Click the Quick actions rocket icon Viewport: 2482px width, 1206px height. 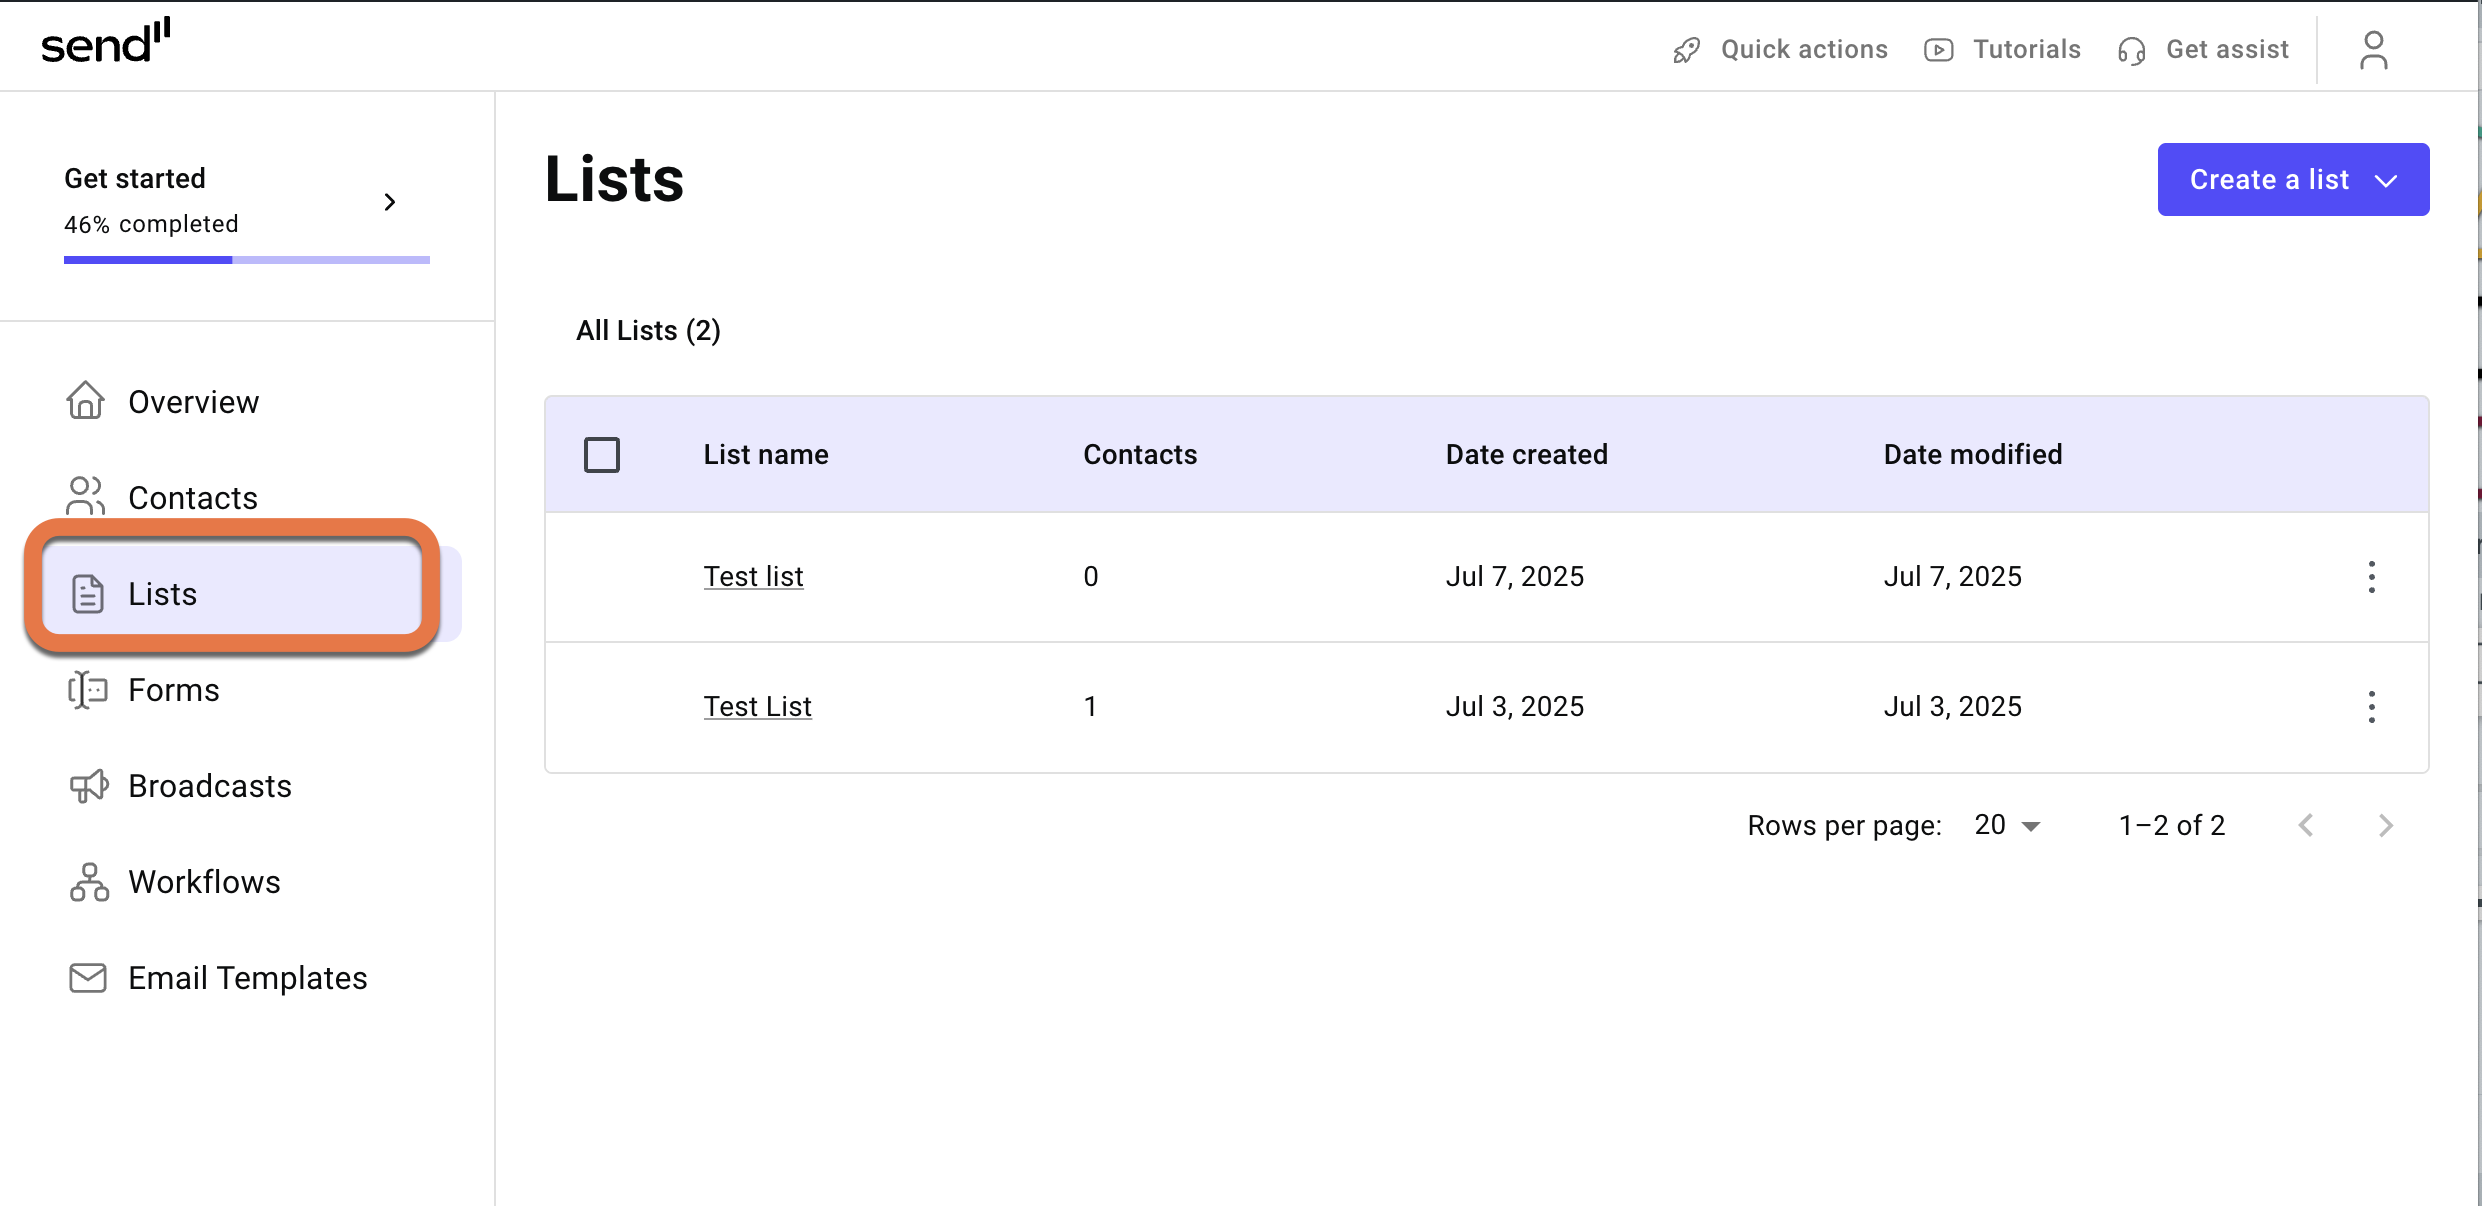pyautogui.click(x=1687, y=50)
